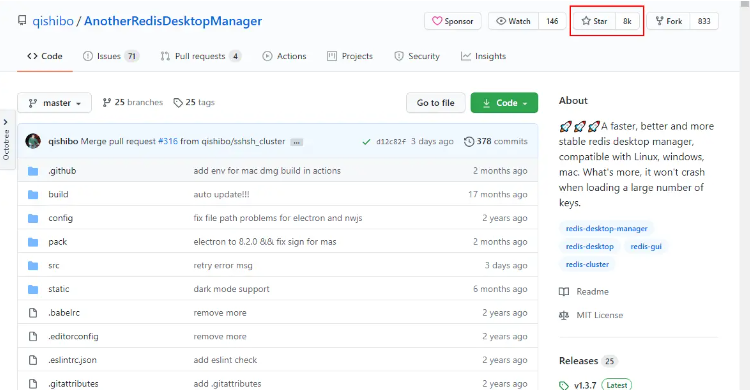Open the config folder
Image resolution: width=750 pixels, height=390 pixels.
click(60, 218)
